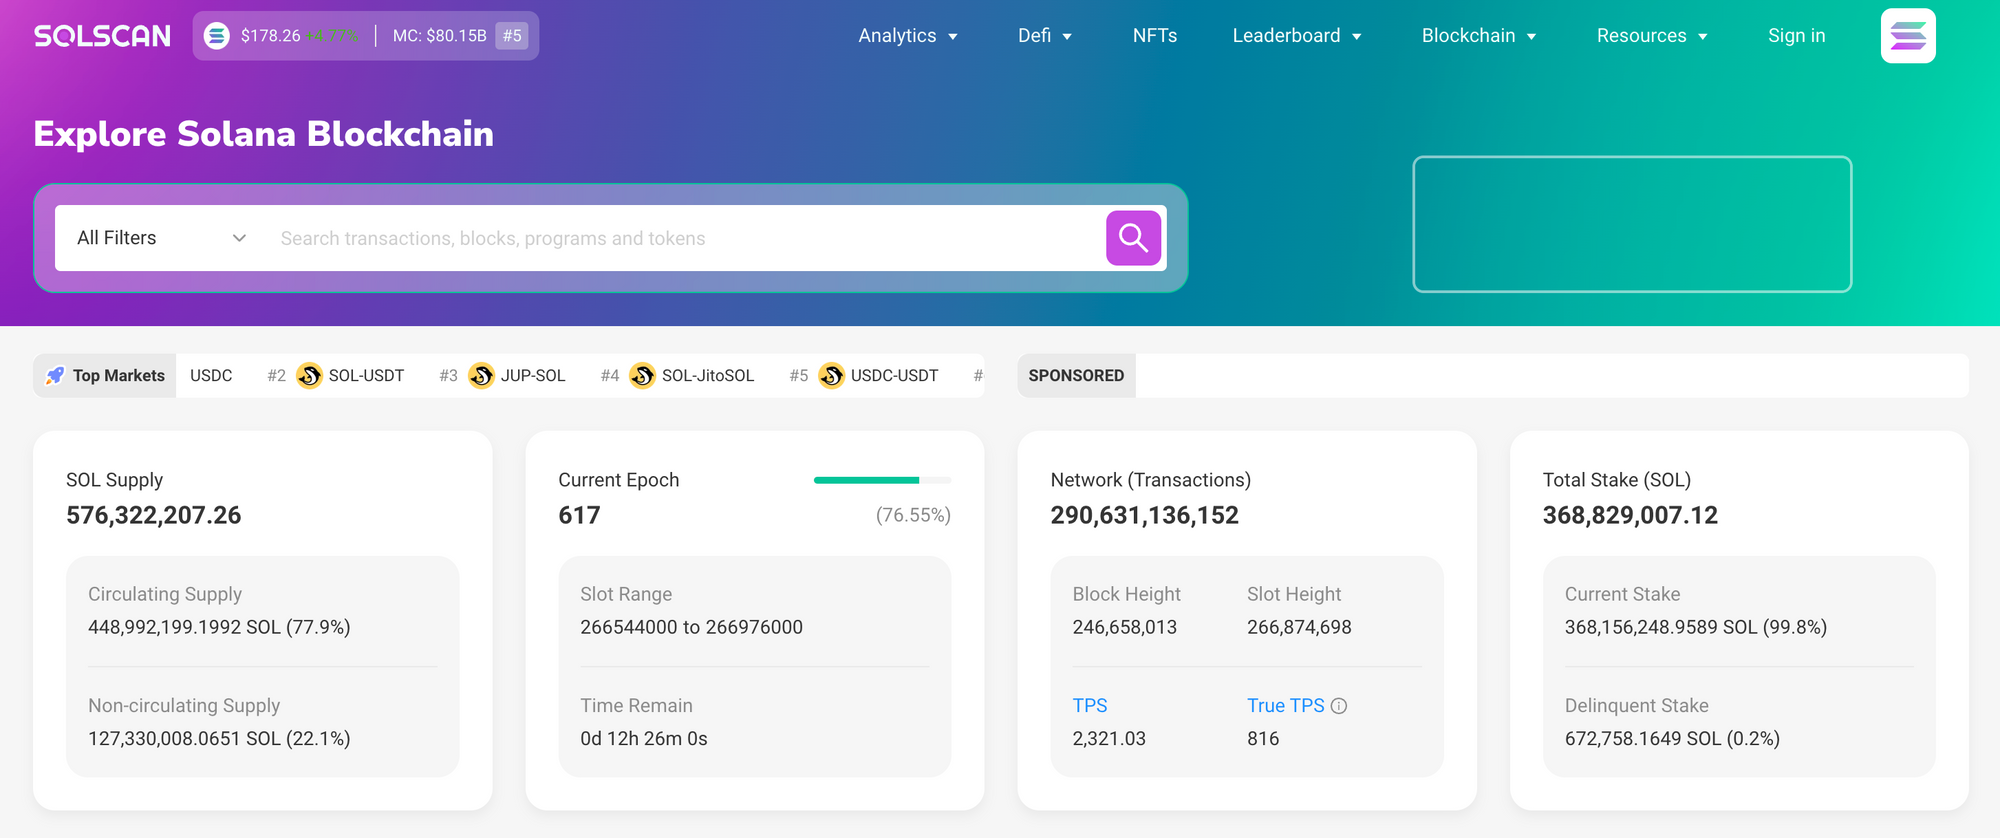Open the NFTs page
This screenshot has width=2000, height=838.
1154,36
